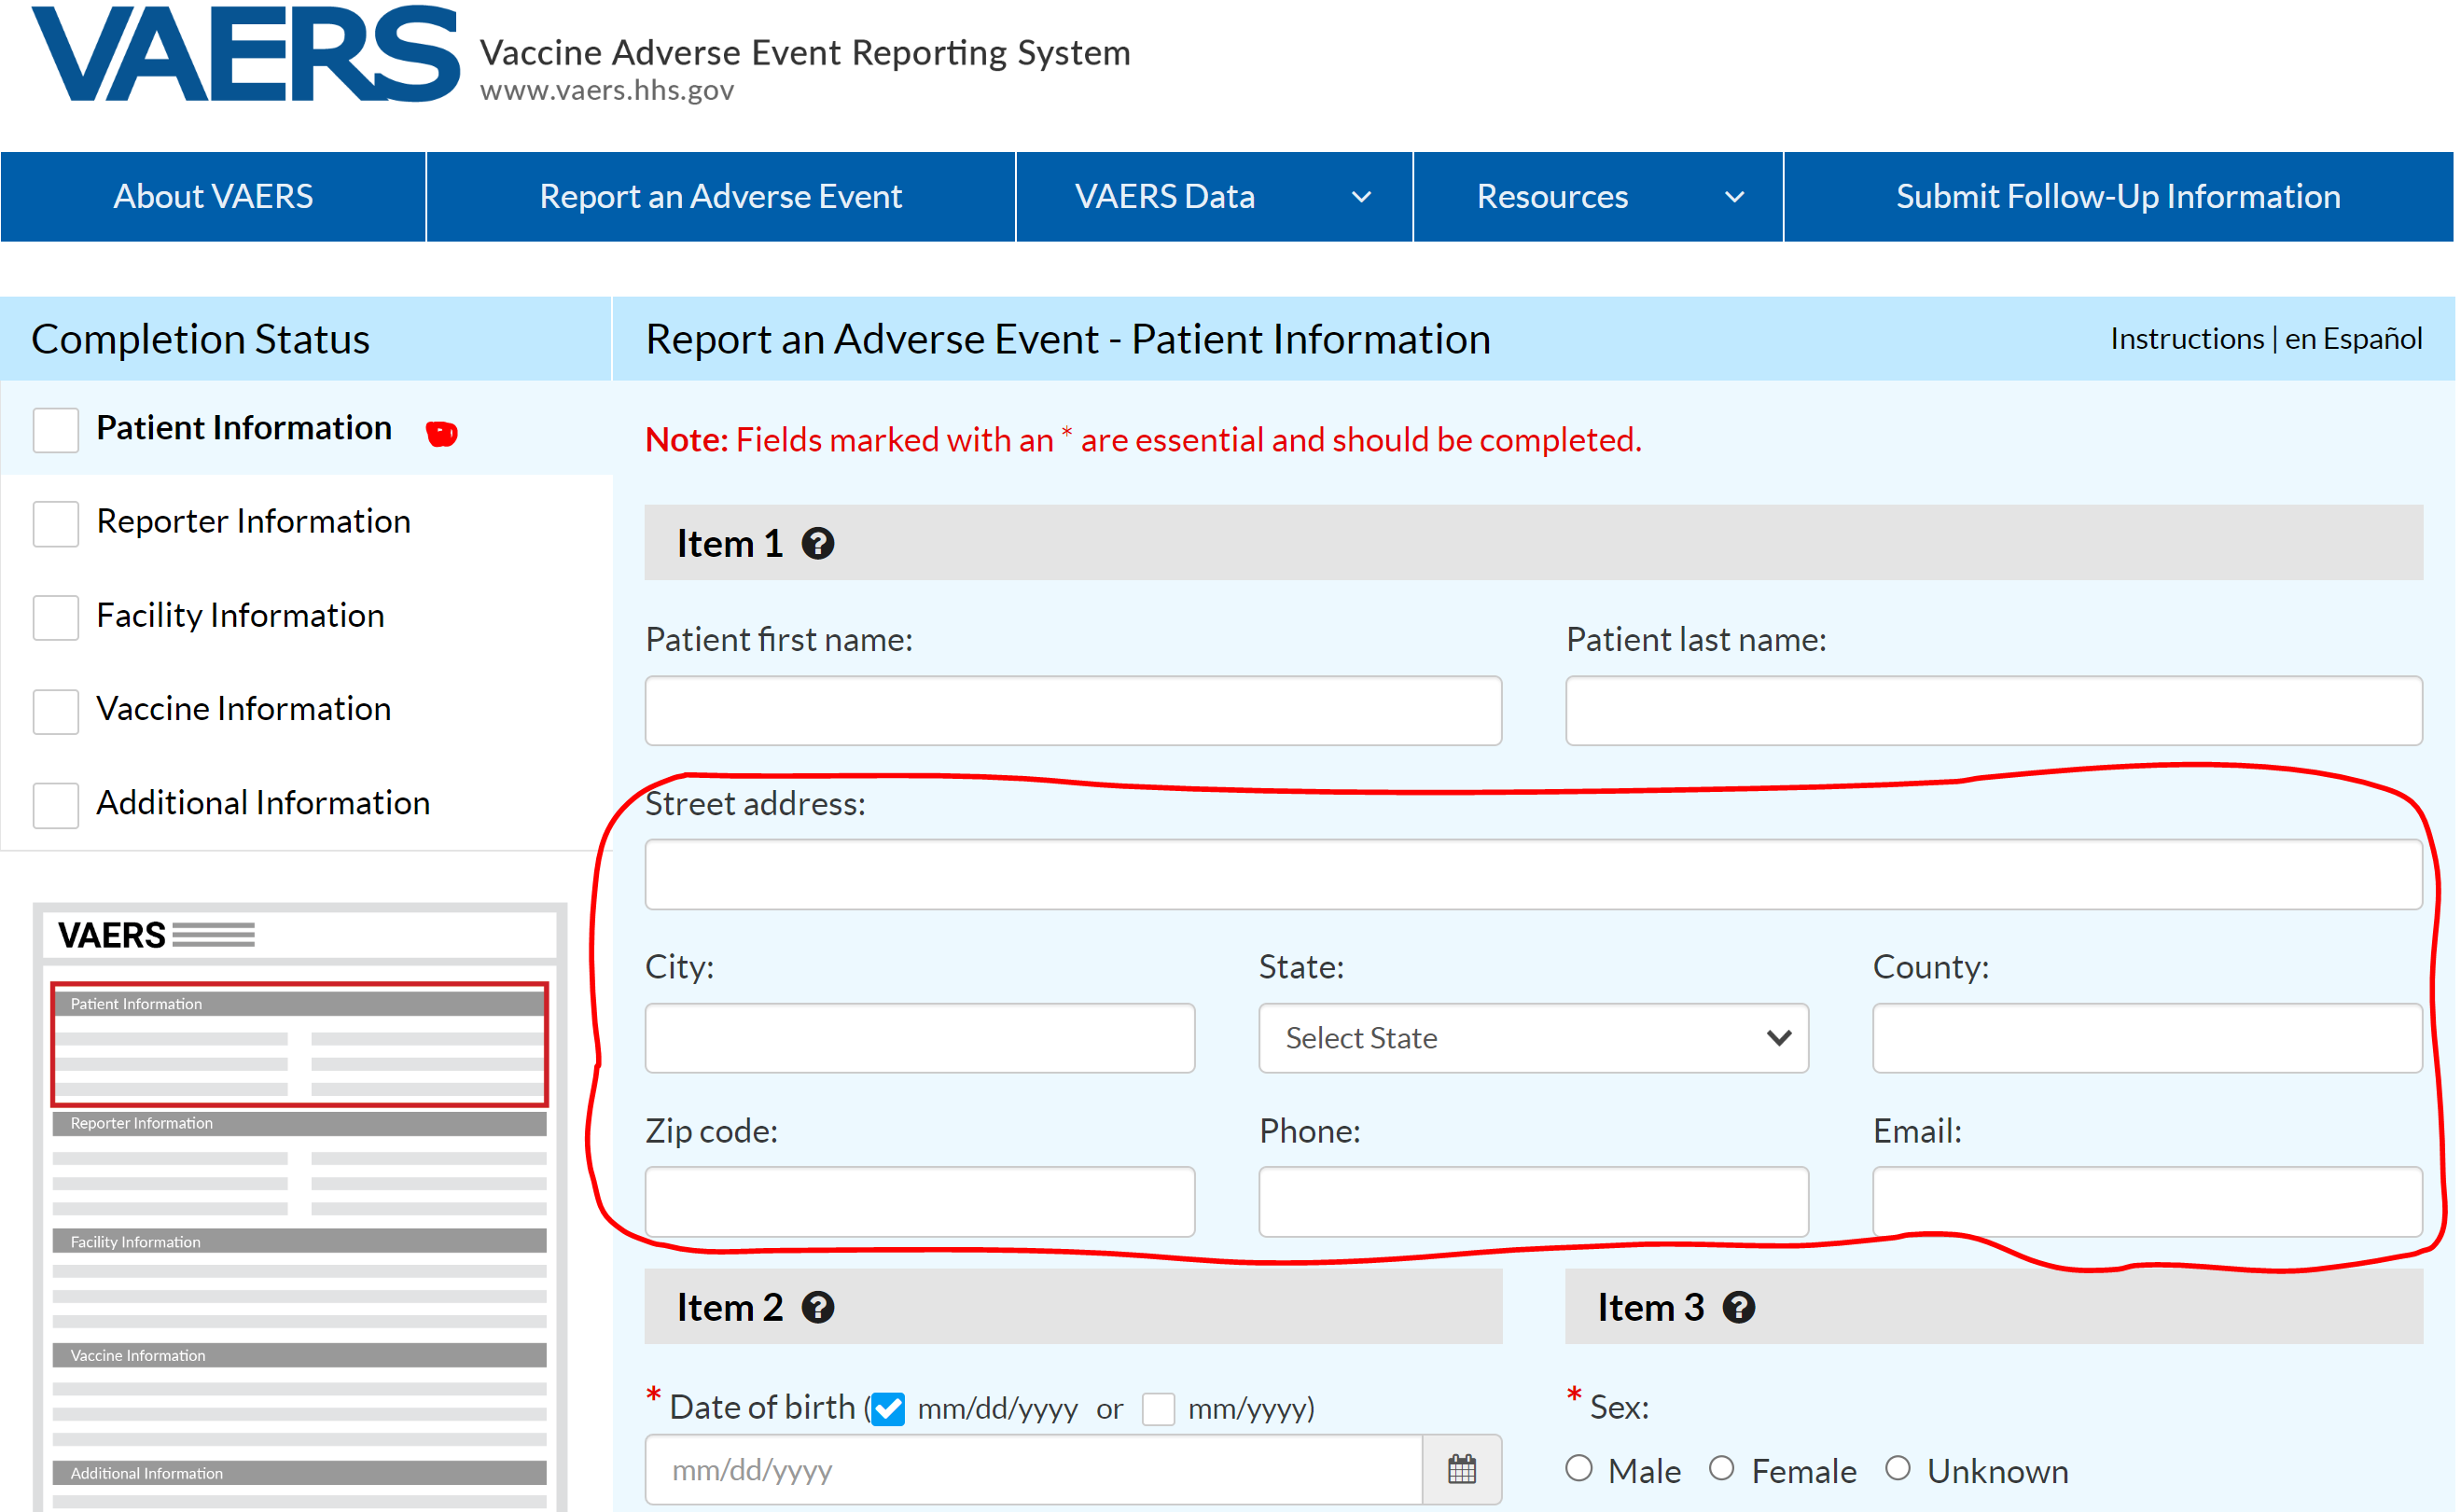Select Vaccine Information section in form thumbnail
2461x1512 pixels.
[x=299, y=1355]
